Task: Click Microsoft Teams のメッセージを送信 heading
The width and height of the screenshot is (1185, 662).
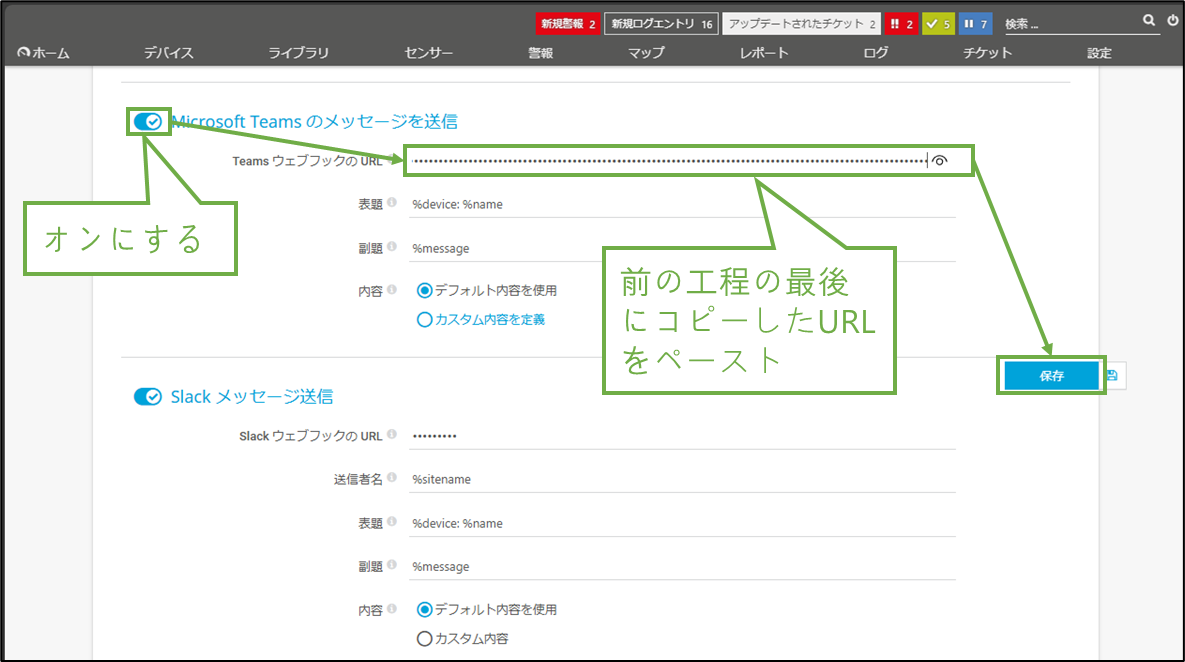Action: pos(314,122)
